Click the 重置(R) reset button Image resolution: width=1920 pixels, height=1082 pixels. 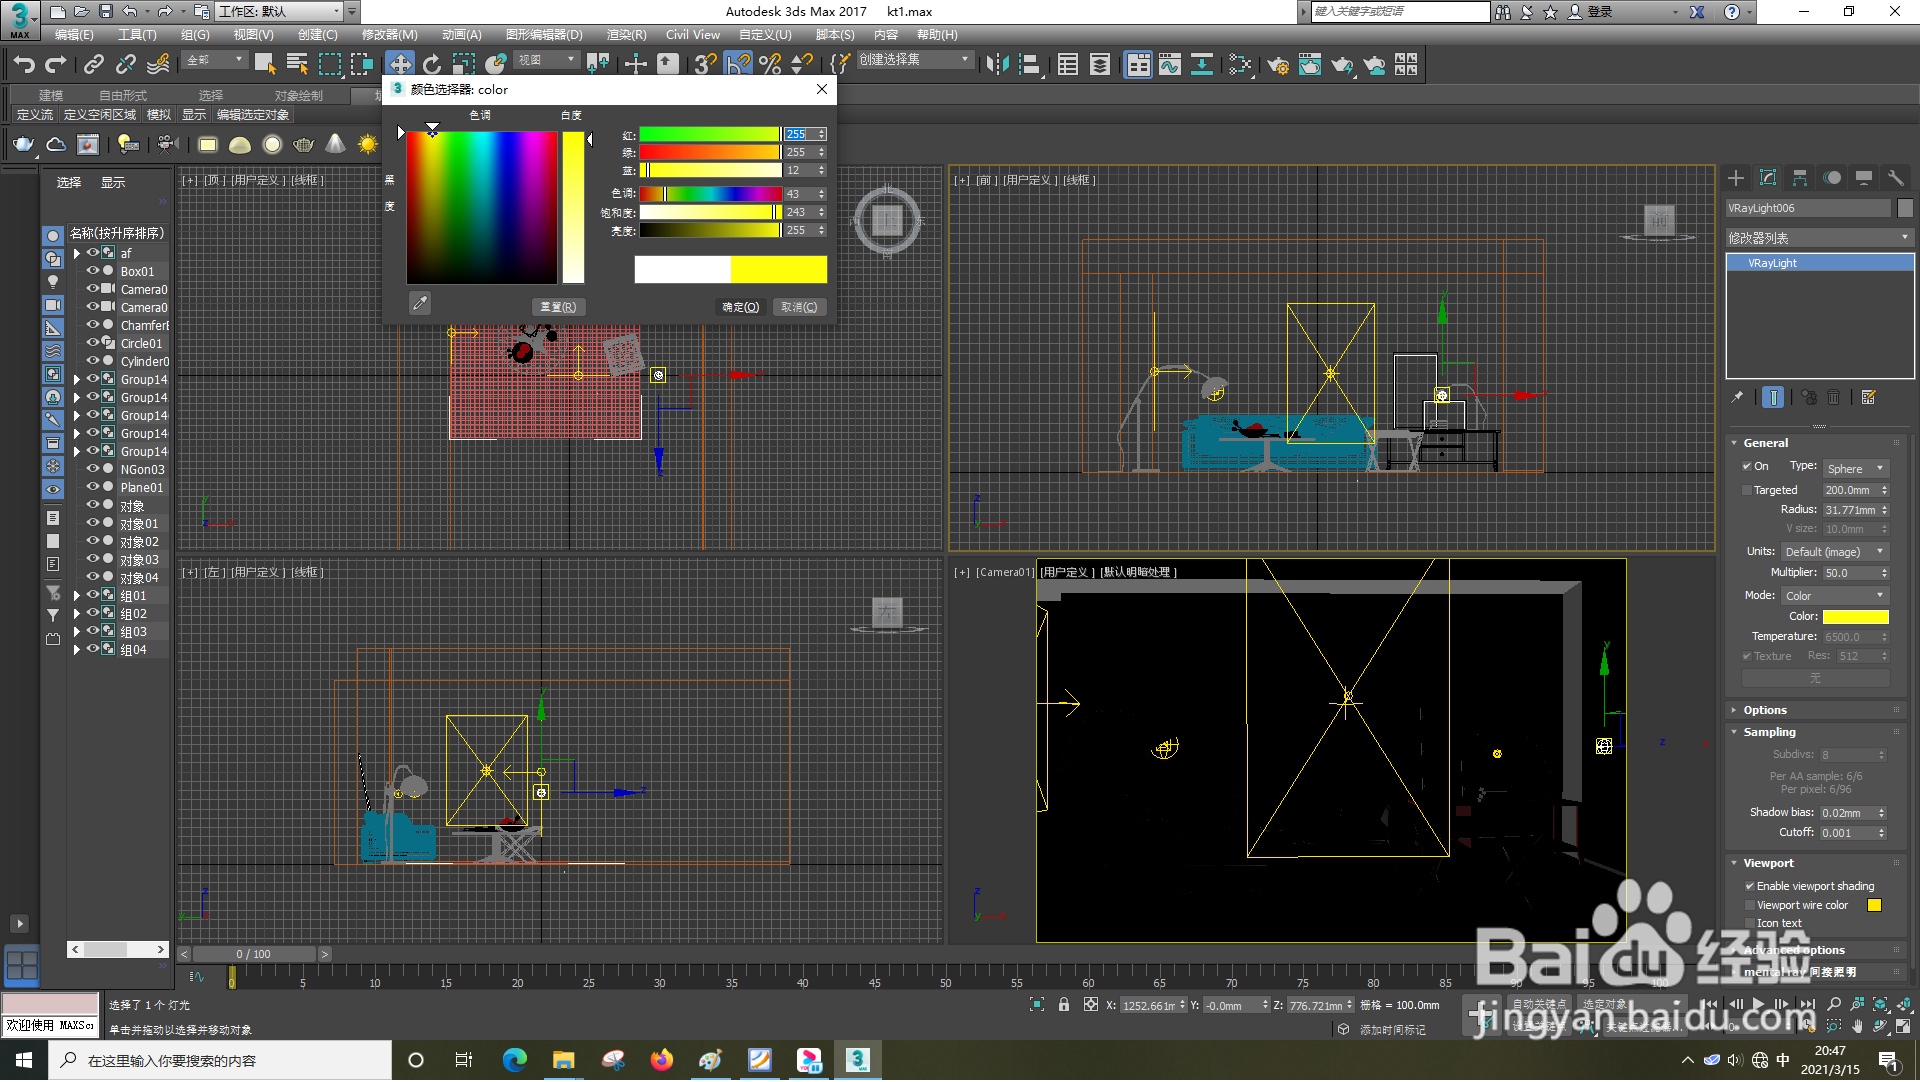pyautogui.click(x=558, y=307)
